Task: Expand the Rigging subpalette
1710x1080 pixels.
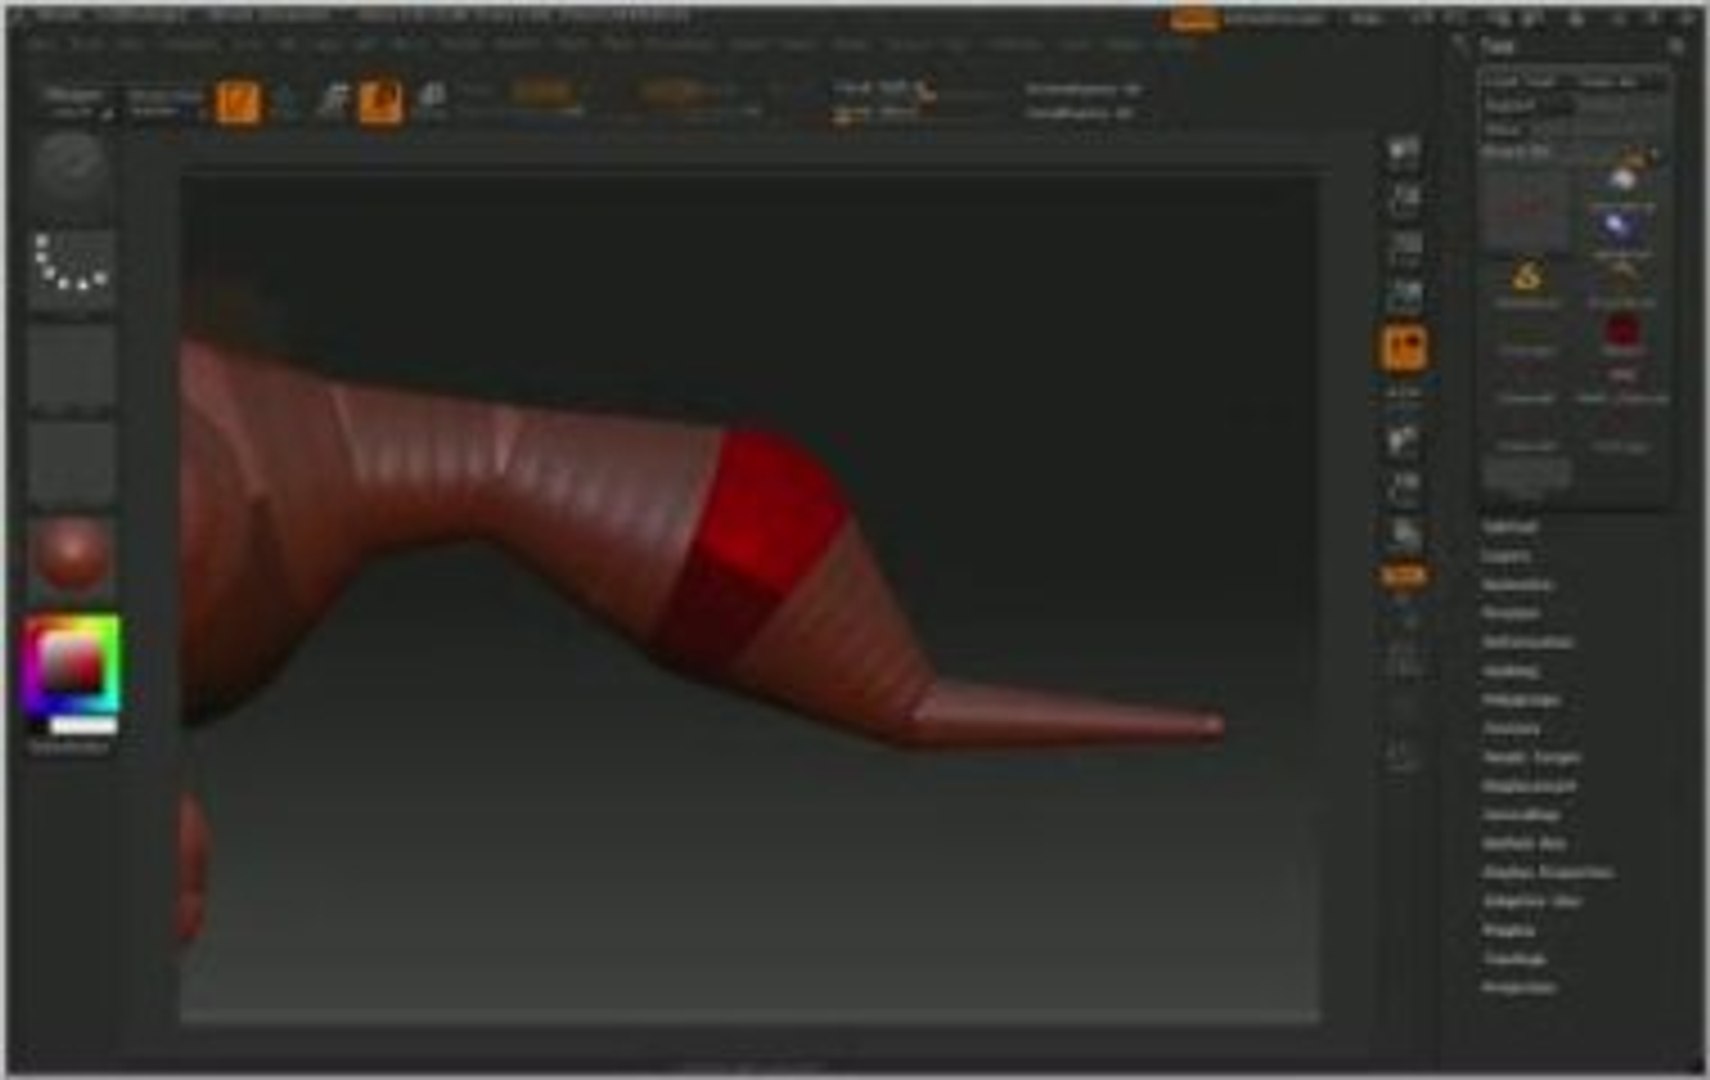Action: click(1509, 931)
